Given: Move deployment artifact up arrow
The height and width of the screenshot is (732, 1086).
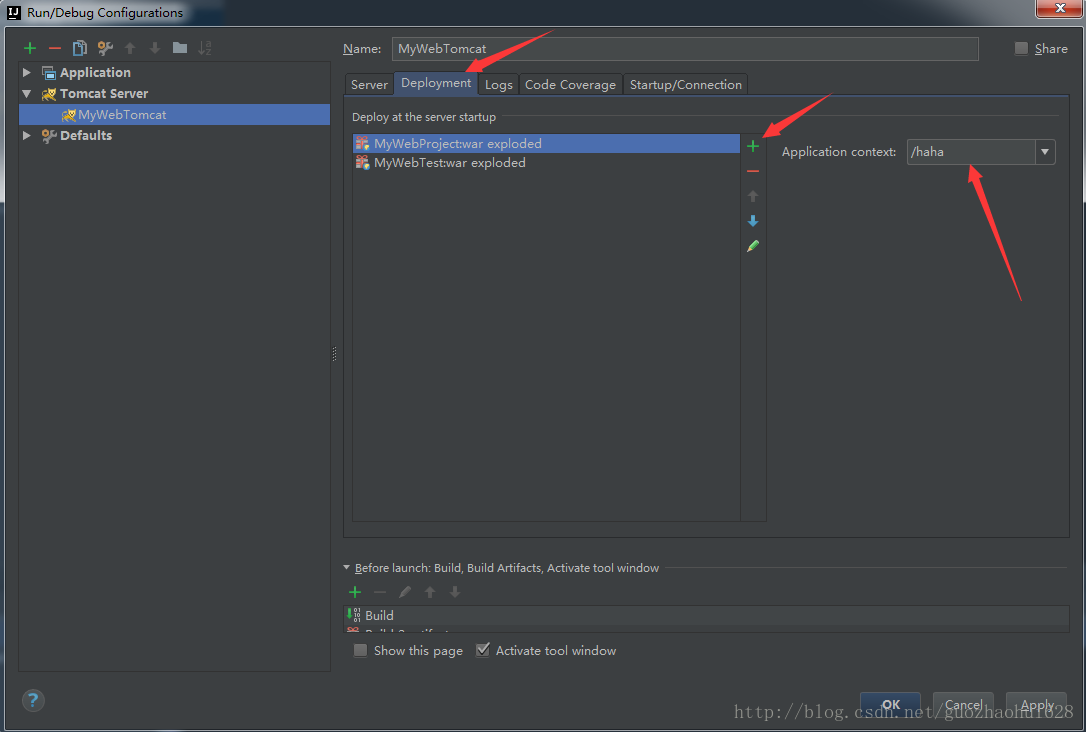Looking at the screenshot, I should (753, 196).
